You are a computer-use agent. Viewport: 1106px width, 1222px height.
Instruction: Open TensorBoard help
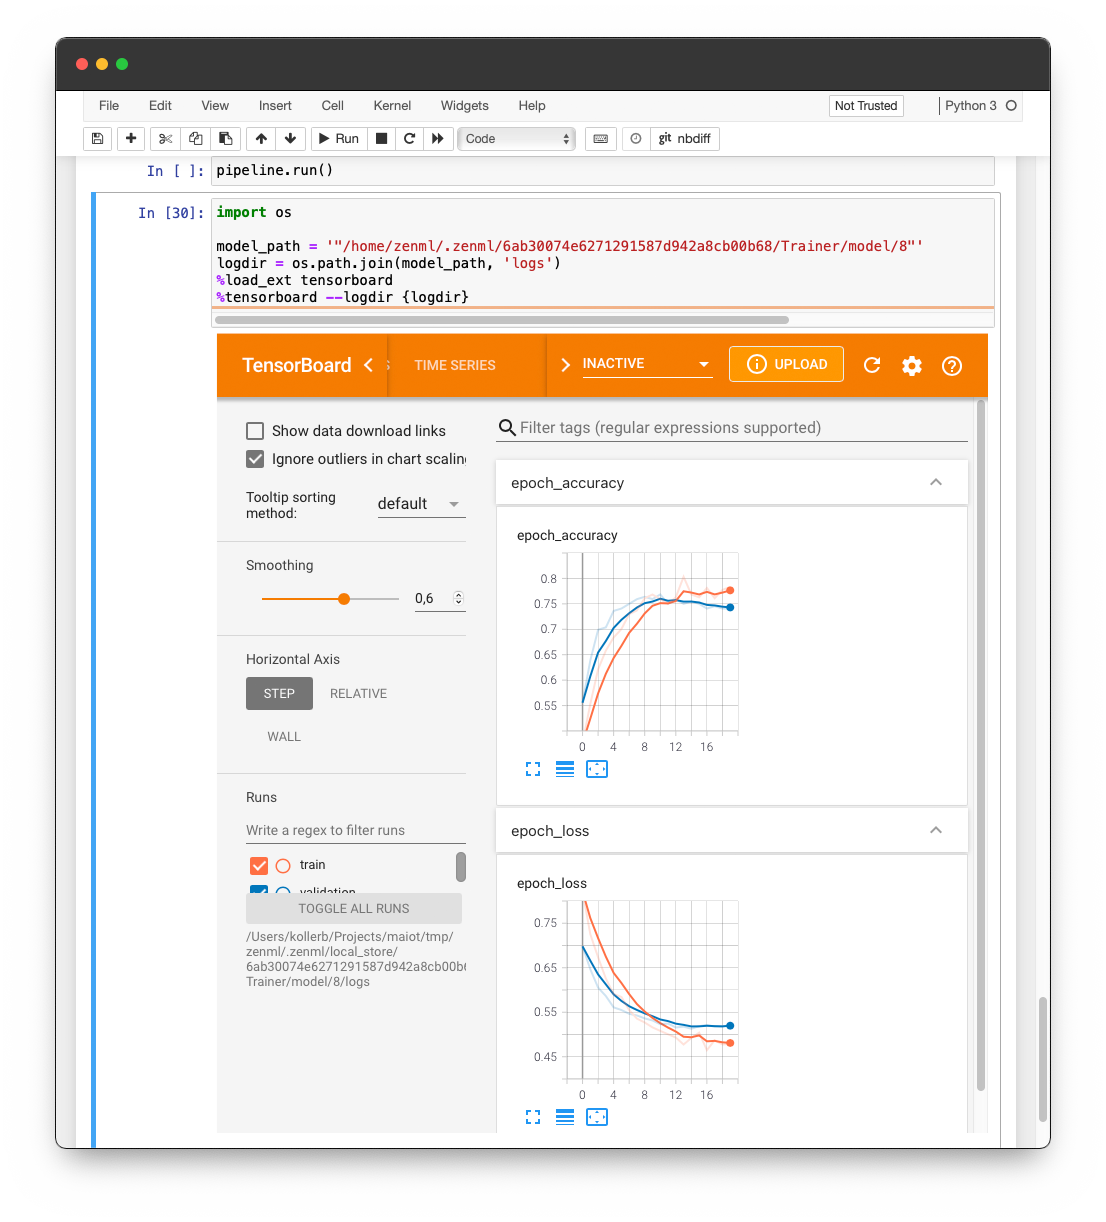point(951,366)
